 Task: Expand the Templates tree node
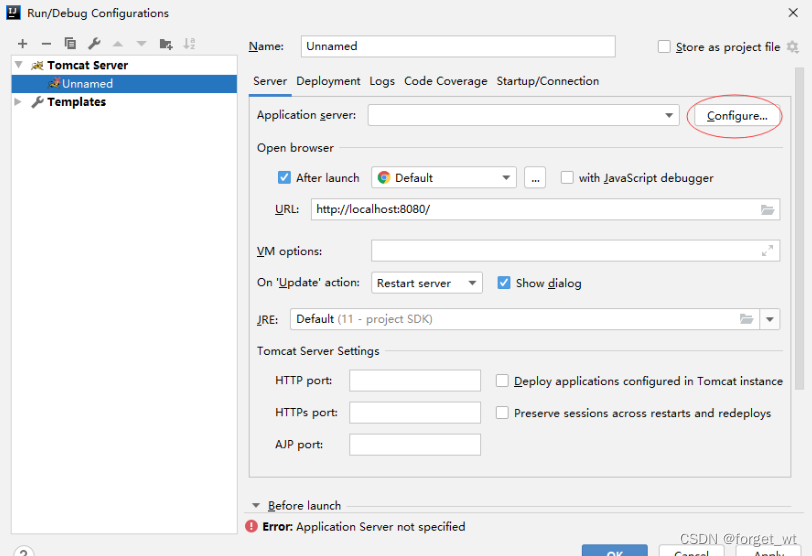click(18, 101)
